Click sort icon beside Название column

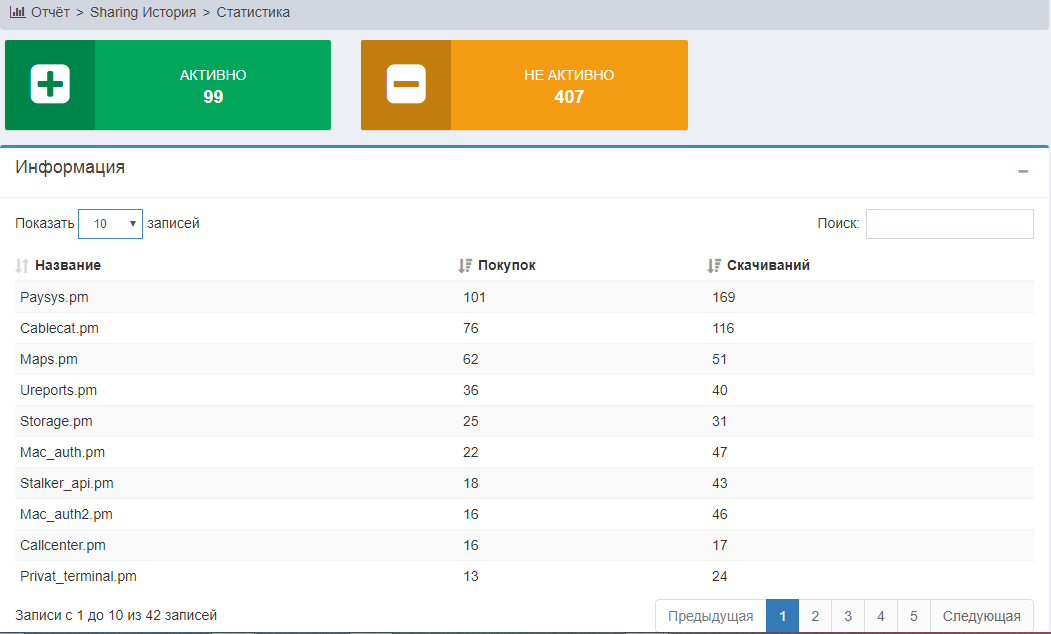[x=23, y=266]
